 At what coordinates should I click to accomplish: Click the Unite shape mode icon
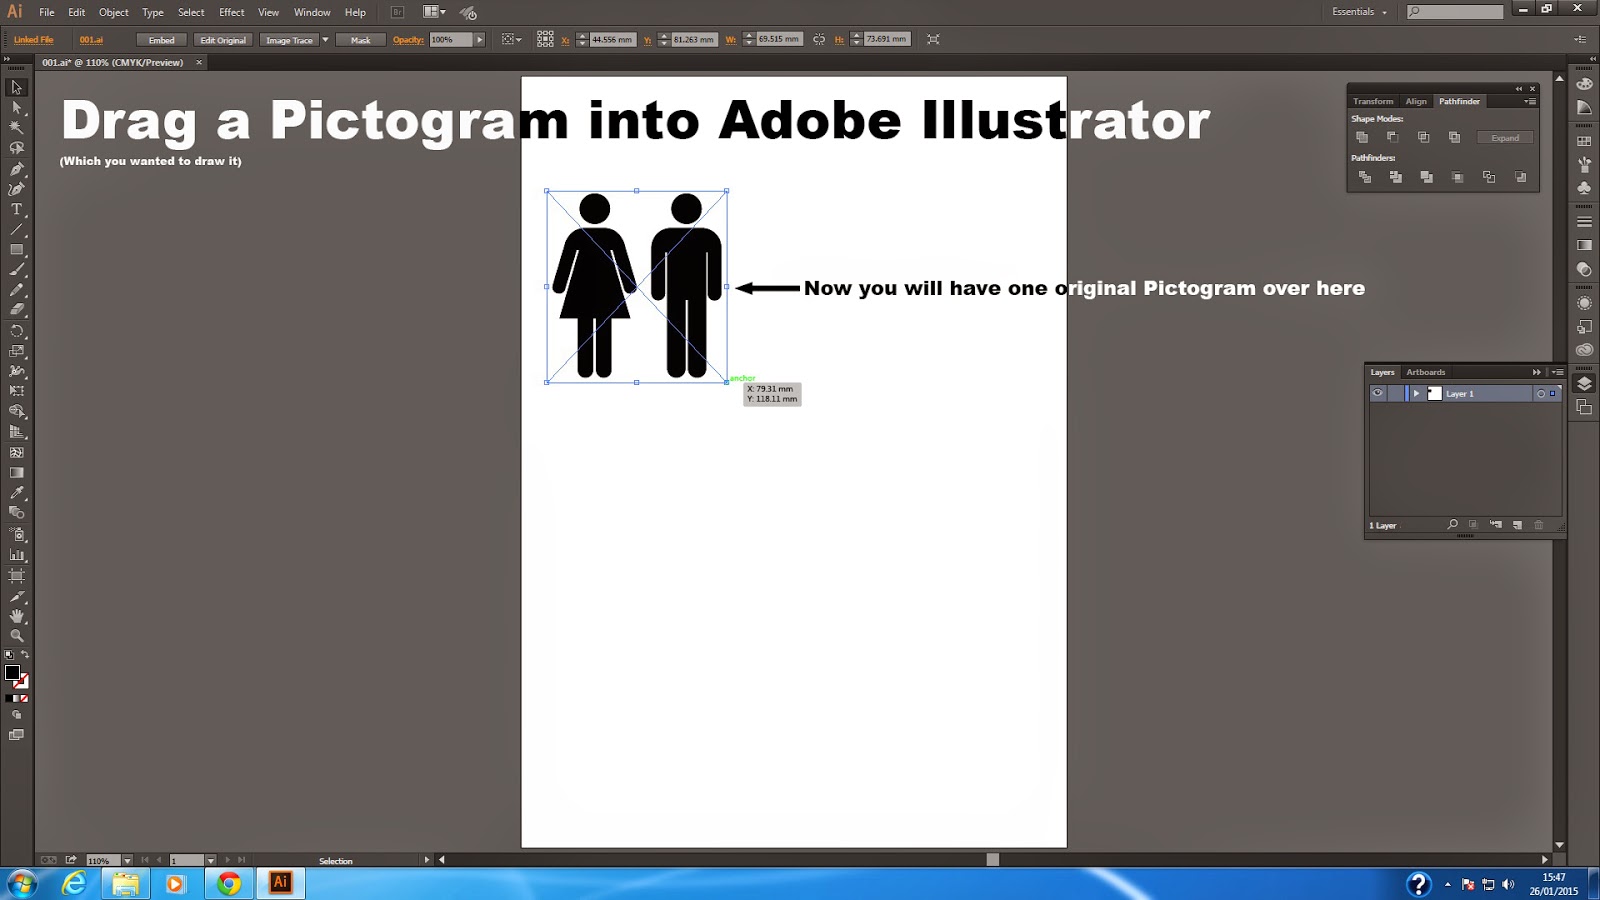coord(1362,137)
